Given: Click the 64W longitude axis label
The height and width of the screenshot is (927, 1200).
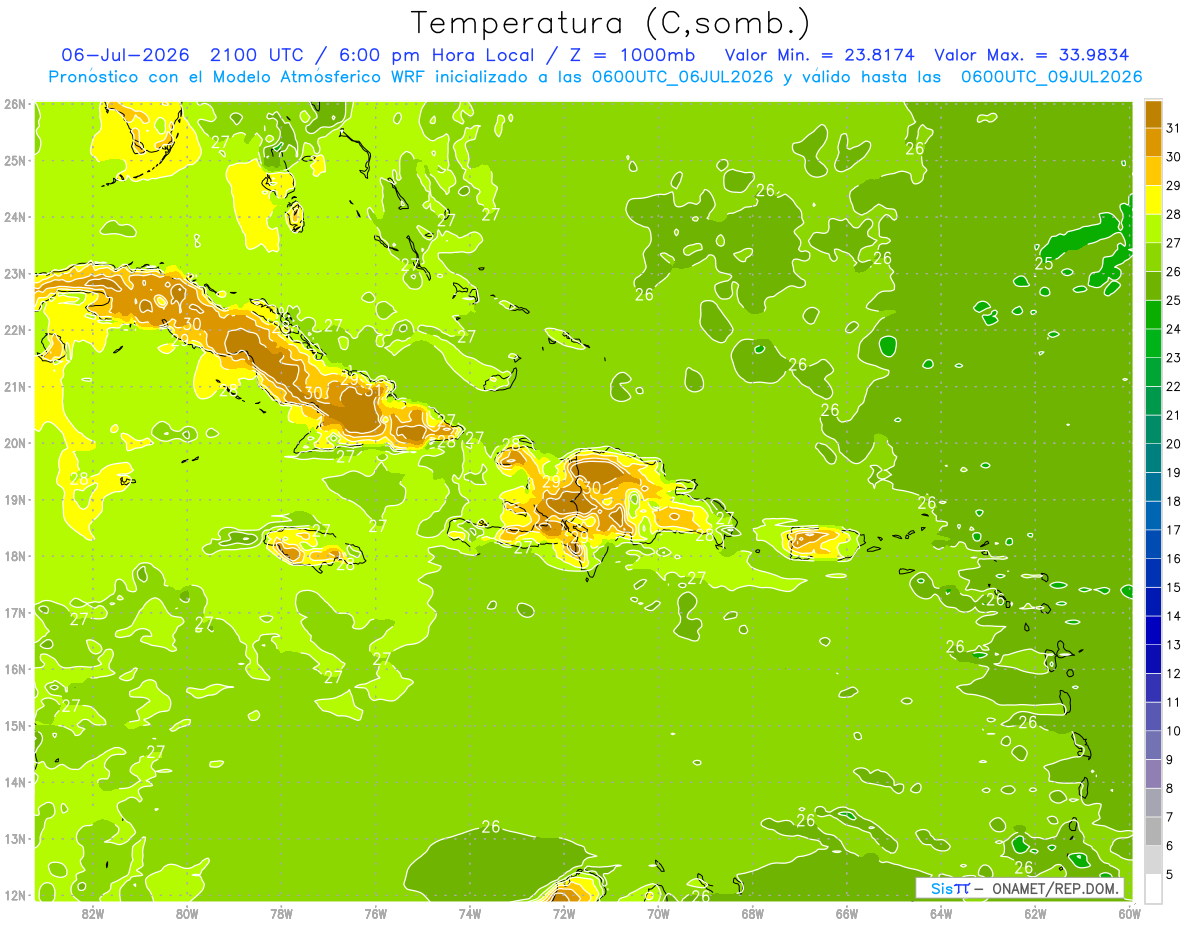Looking at the screenshot, I should (x=941, y=913).
